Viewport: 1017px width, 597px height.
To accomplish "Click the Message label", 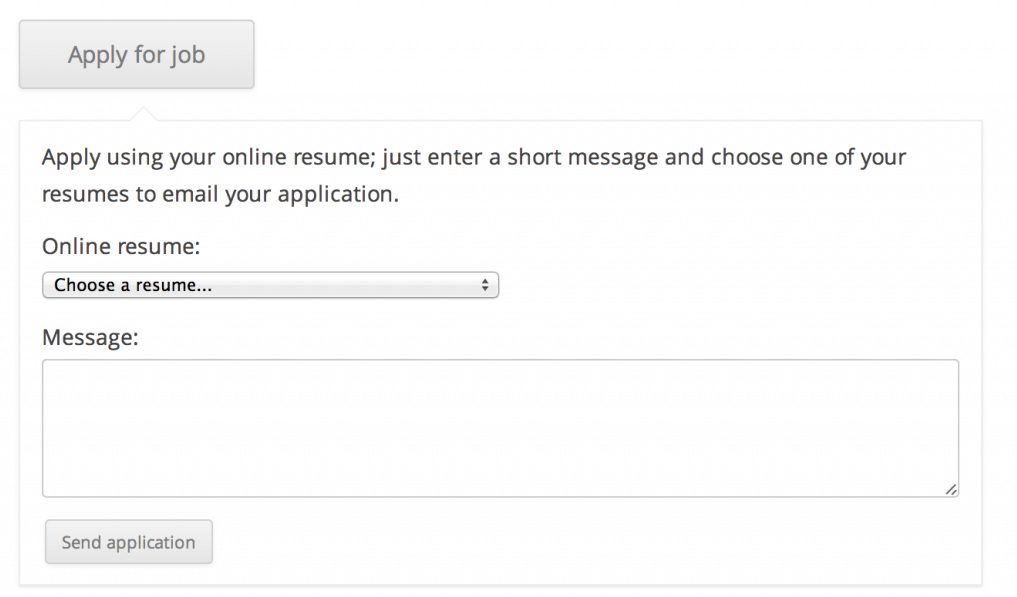I will click(x=90, y=338).
